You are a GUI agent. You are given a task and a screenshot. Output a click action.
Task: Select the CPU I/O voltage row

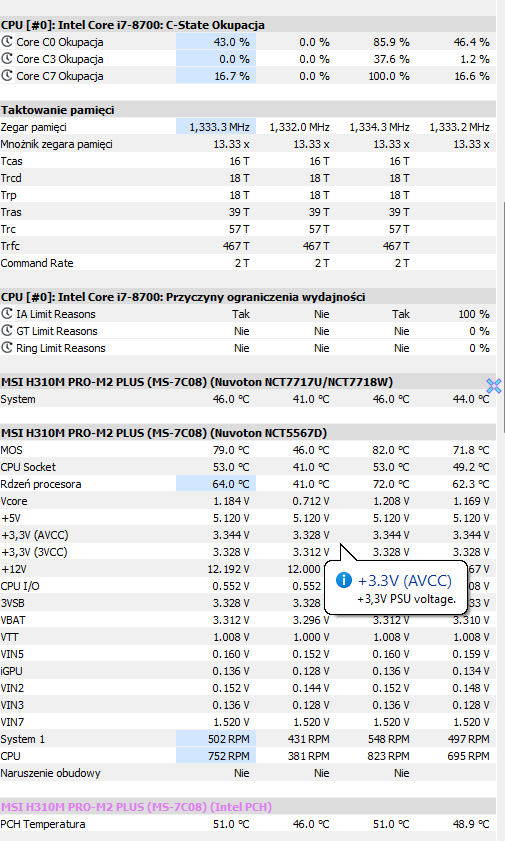click(x=248, y=586)
